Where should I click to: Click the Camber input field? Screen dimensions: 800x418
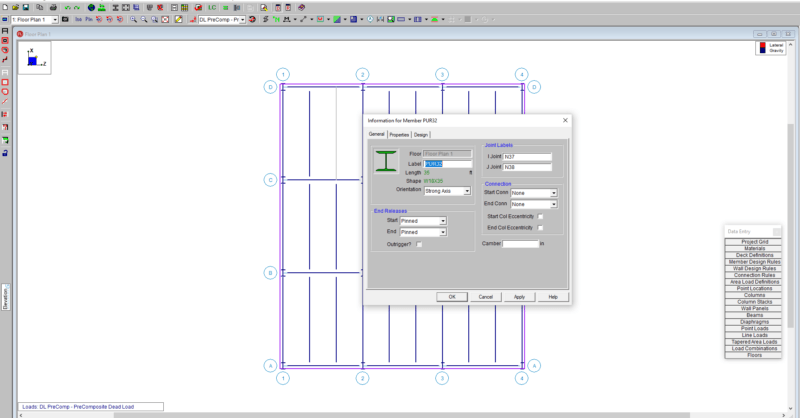tap(520, 243)
